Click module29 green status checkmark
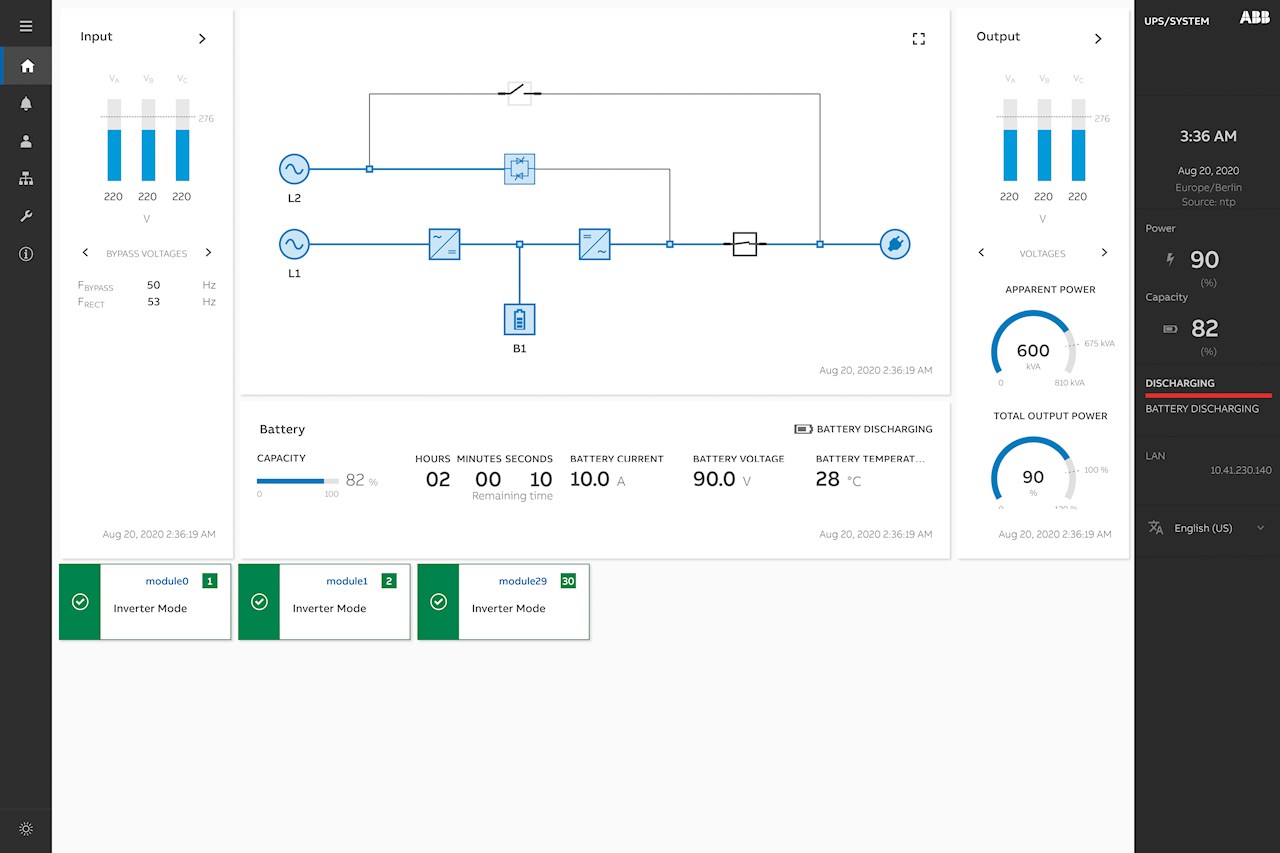Image resolution: width=1280 pixels, height=853 pixels. pos(437,602)
